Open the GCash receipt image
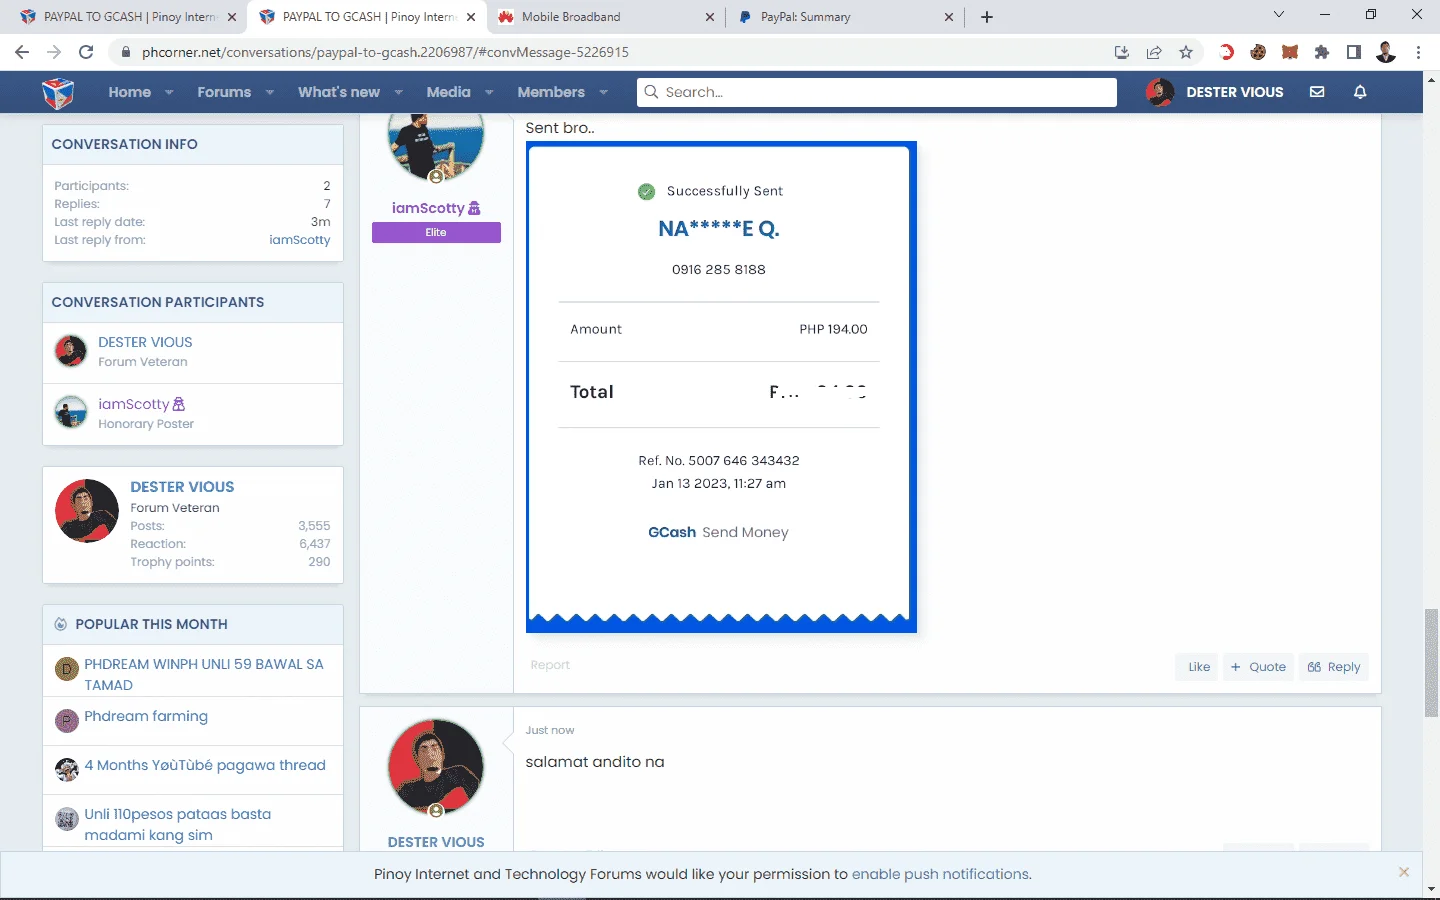The height and width of the screenshot is (900, 1440). tap(721, 387)
